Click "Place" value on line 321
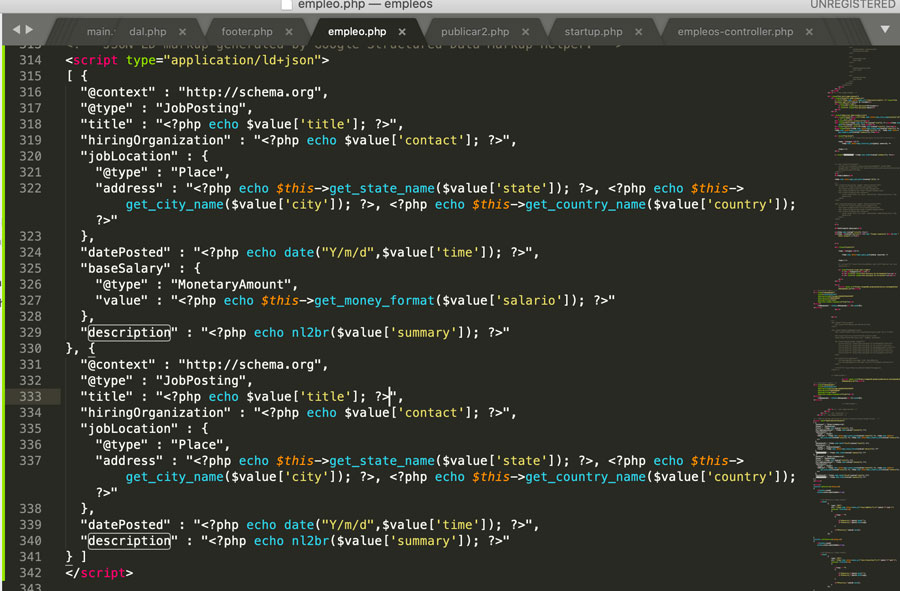Viewport: 900px width, 591px height. (197, 172)
